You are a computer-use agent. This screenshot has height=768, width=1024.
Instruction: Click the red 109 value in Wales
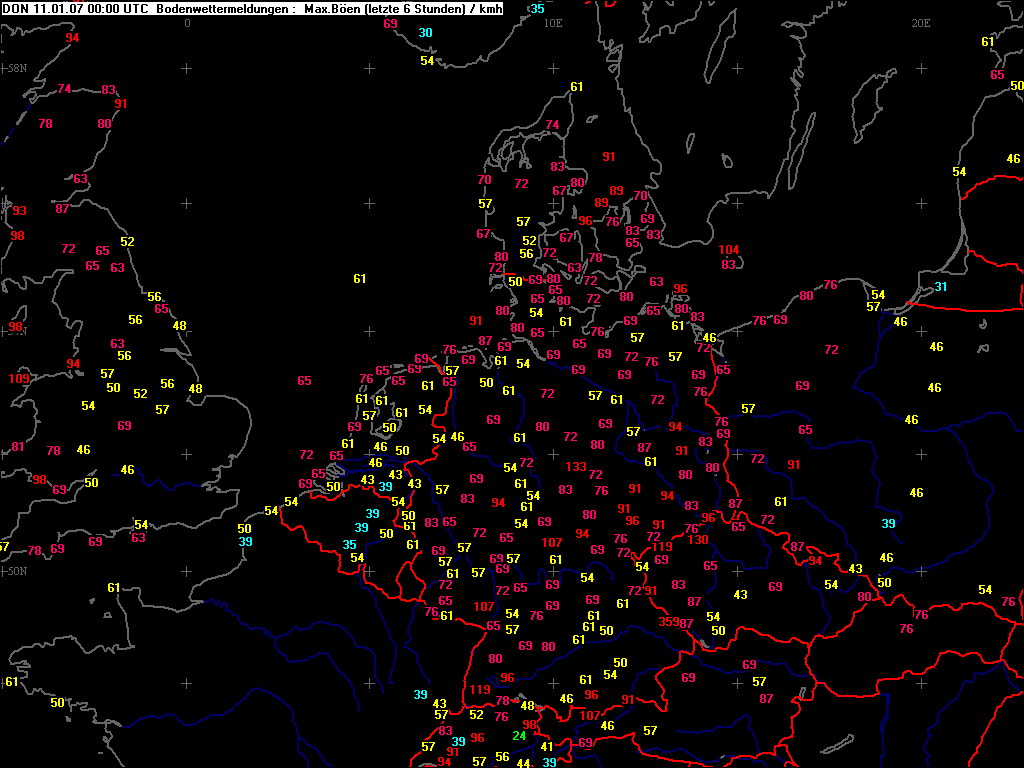tap(19, 379)
